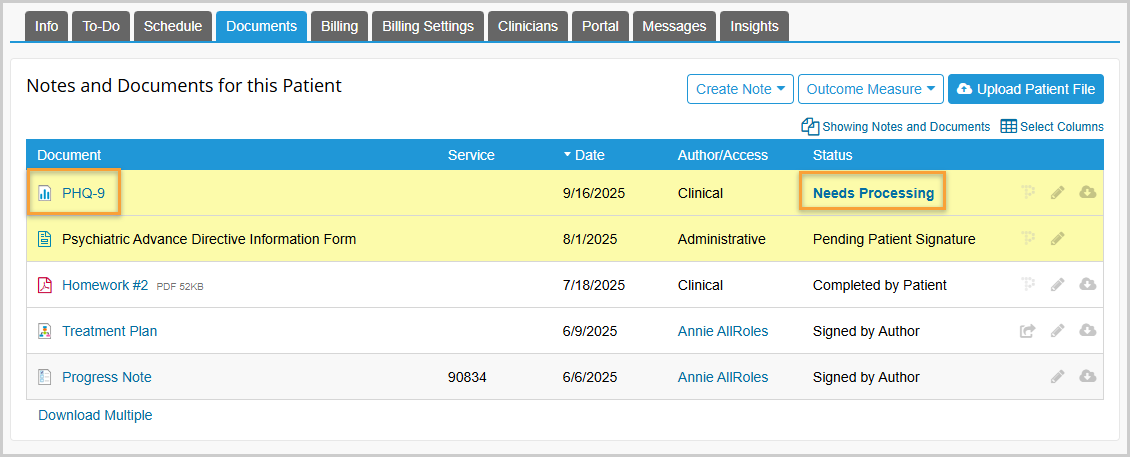Click the edit pencil for PHQ-9
The image size is (1130, 457).
tap(1057, 193)
